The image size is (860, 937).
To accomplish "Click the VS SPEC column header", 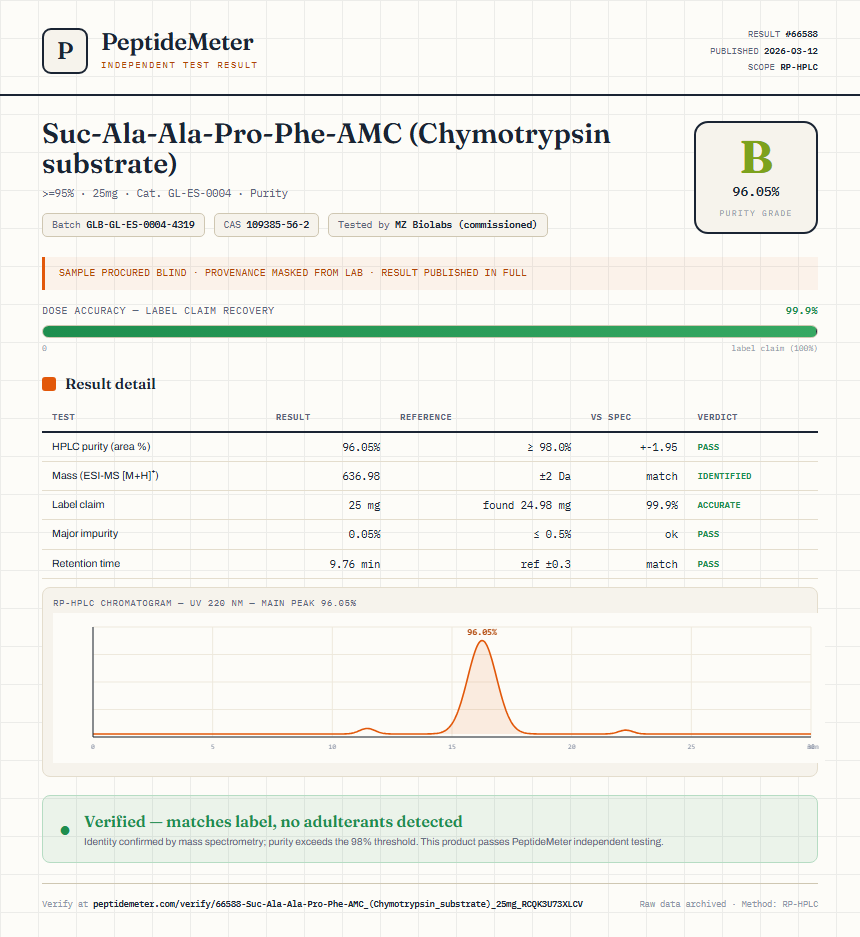I will (611, 417).
